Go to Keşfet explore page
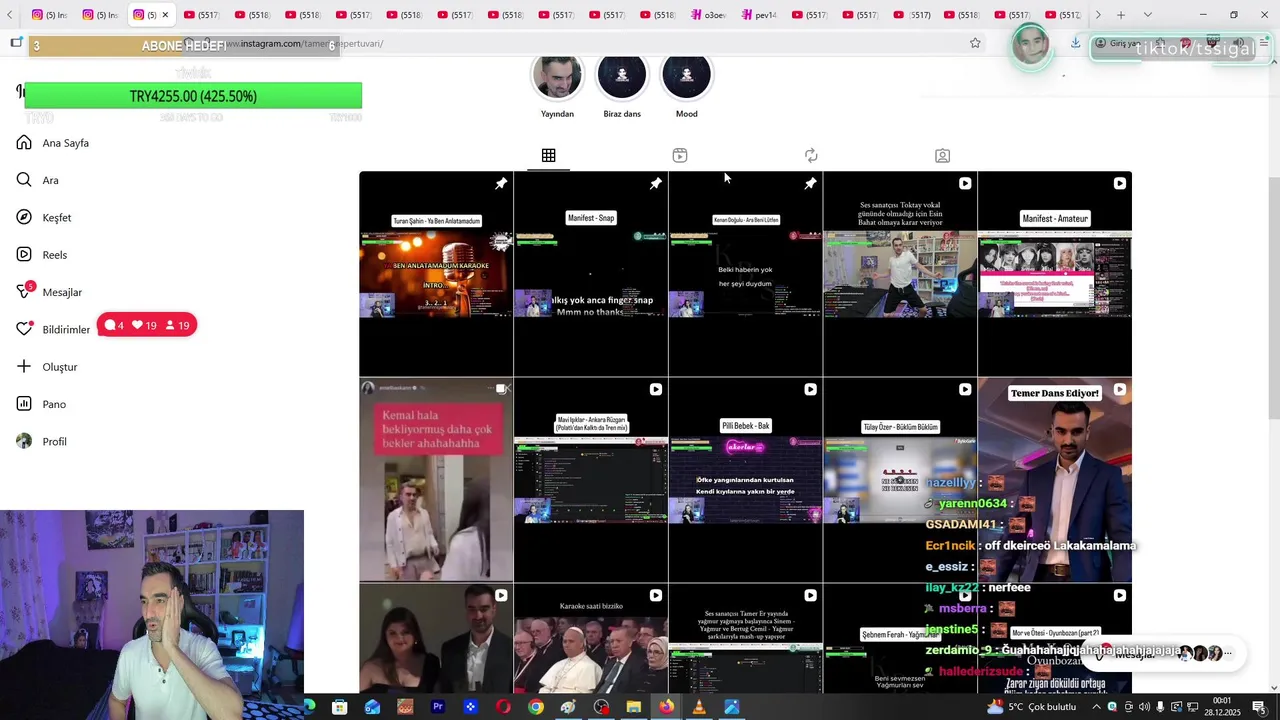This screenshot has width=1280, height=720. [x=44, y=218]
